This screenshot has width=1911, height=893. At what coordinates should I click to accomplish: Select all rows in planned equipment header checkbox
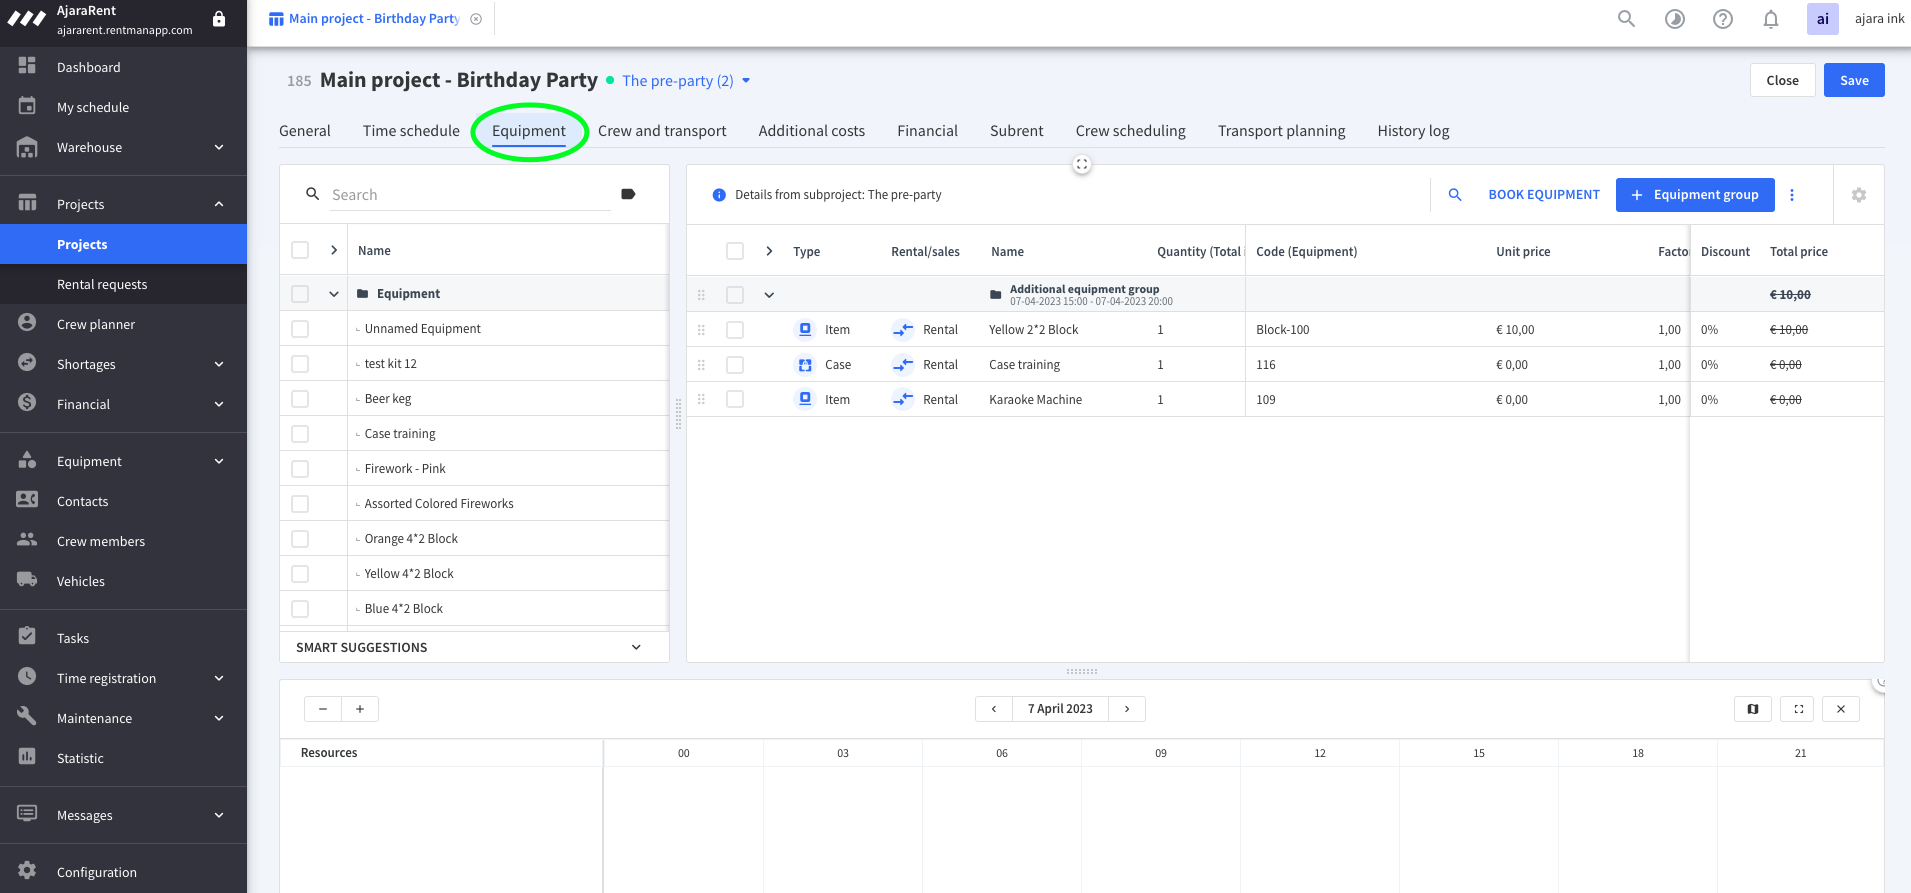(735, 251)
